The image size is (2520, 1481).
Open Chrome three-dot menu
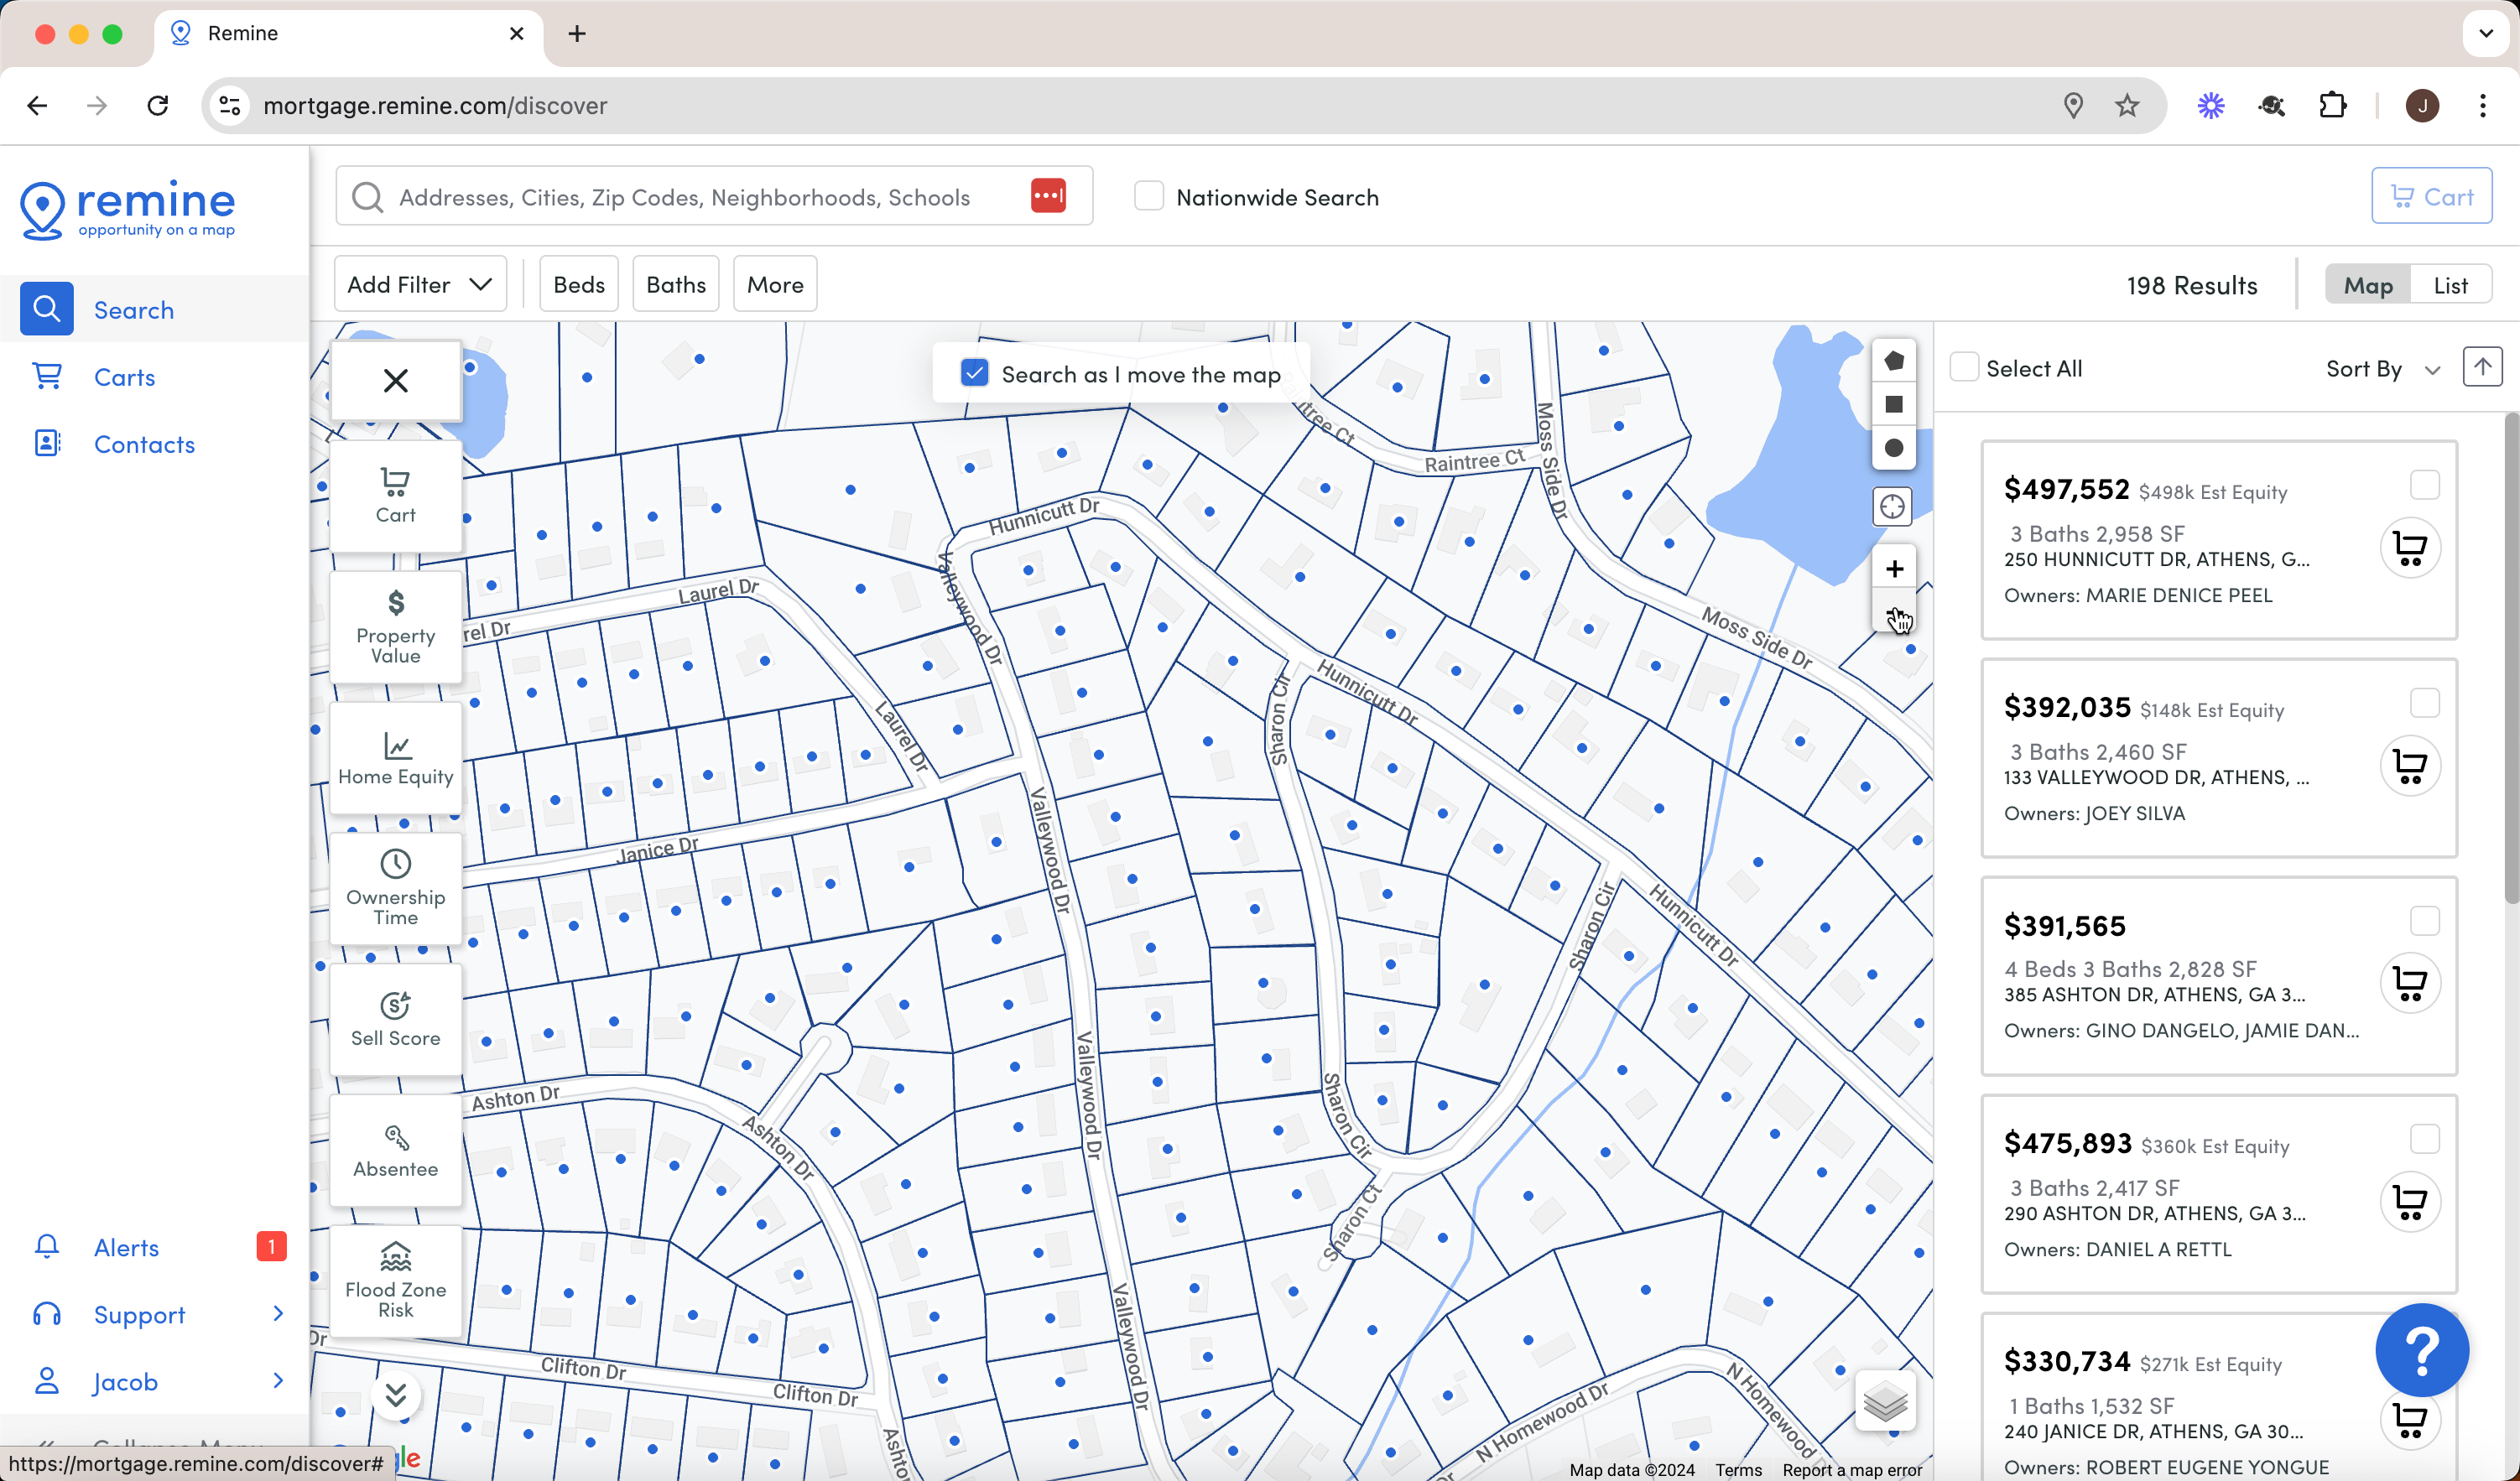2483,106
